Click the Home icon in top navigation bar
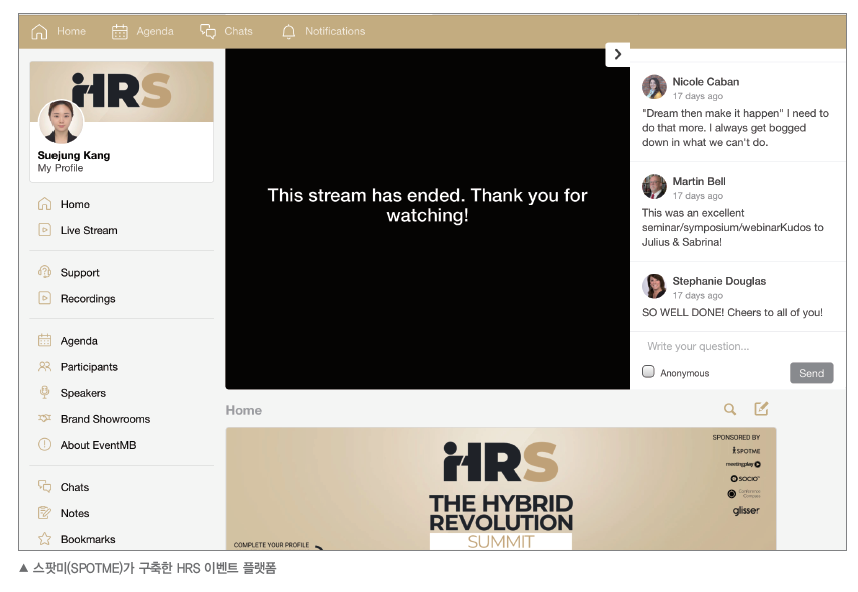The width and height of the screenshot is (858, 592). click(x=39, y=32)
